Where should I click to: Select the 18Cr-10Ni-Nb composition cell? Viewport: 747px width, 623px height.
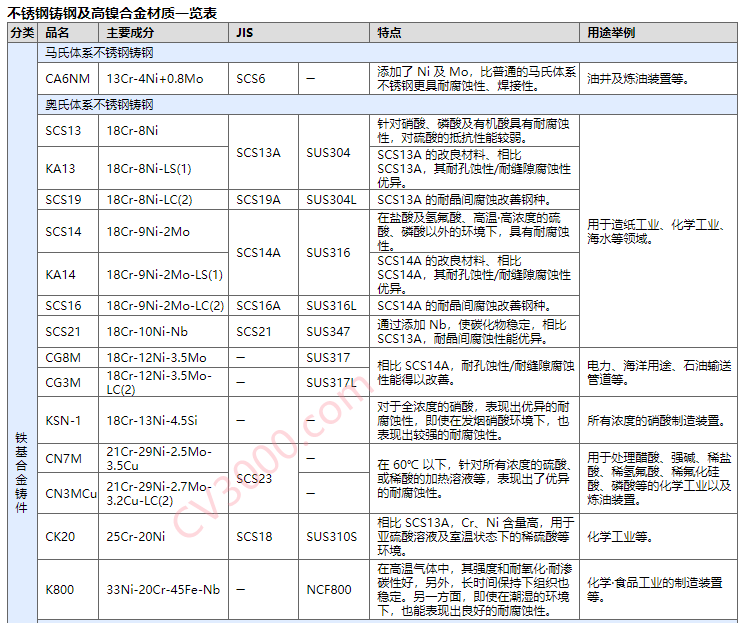point(146,331)
